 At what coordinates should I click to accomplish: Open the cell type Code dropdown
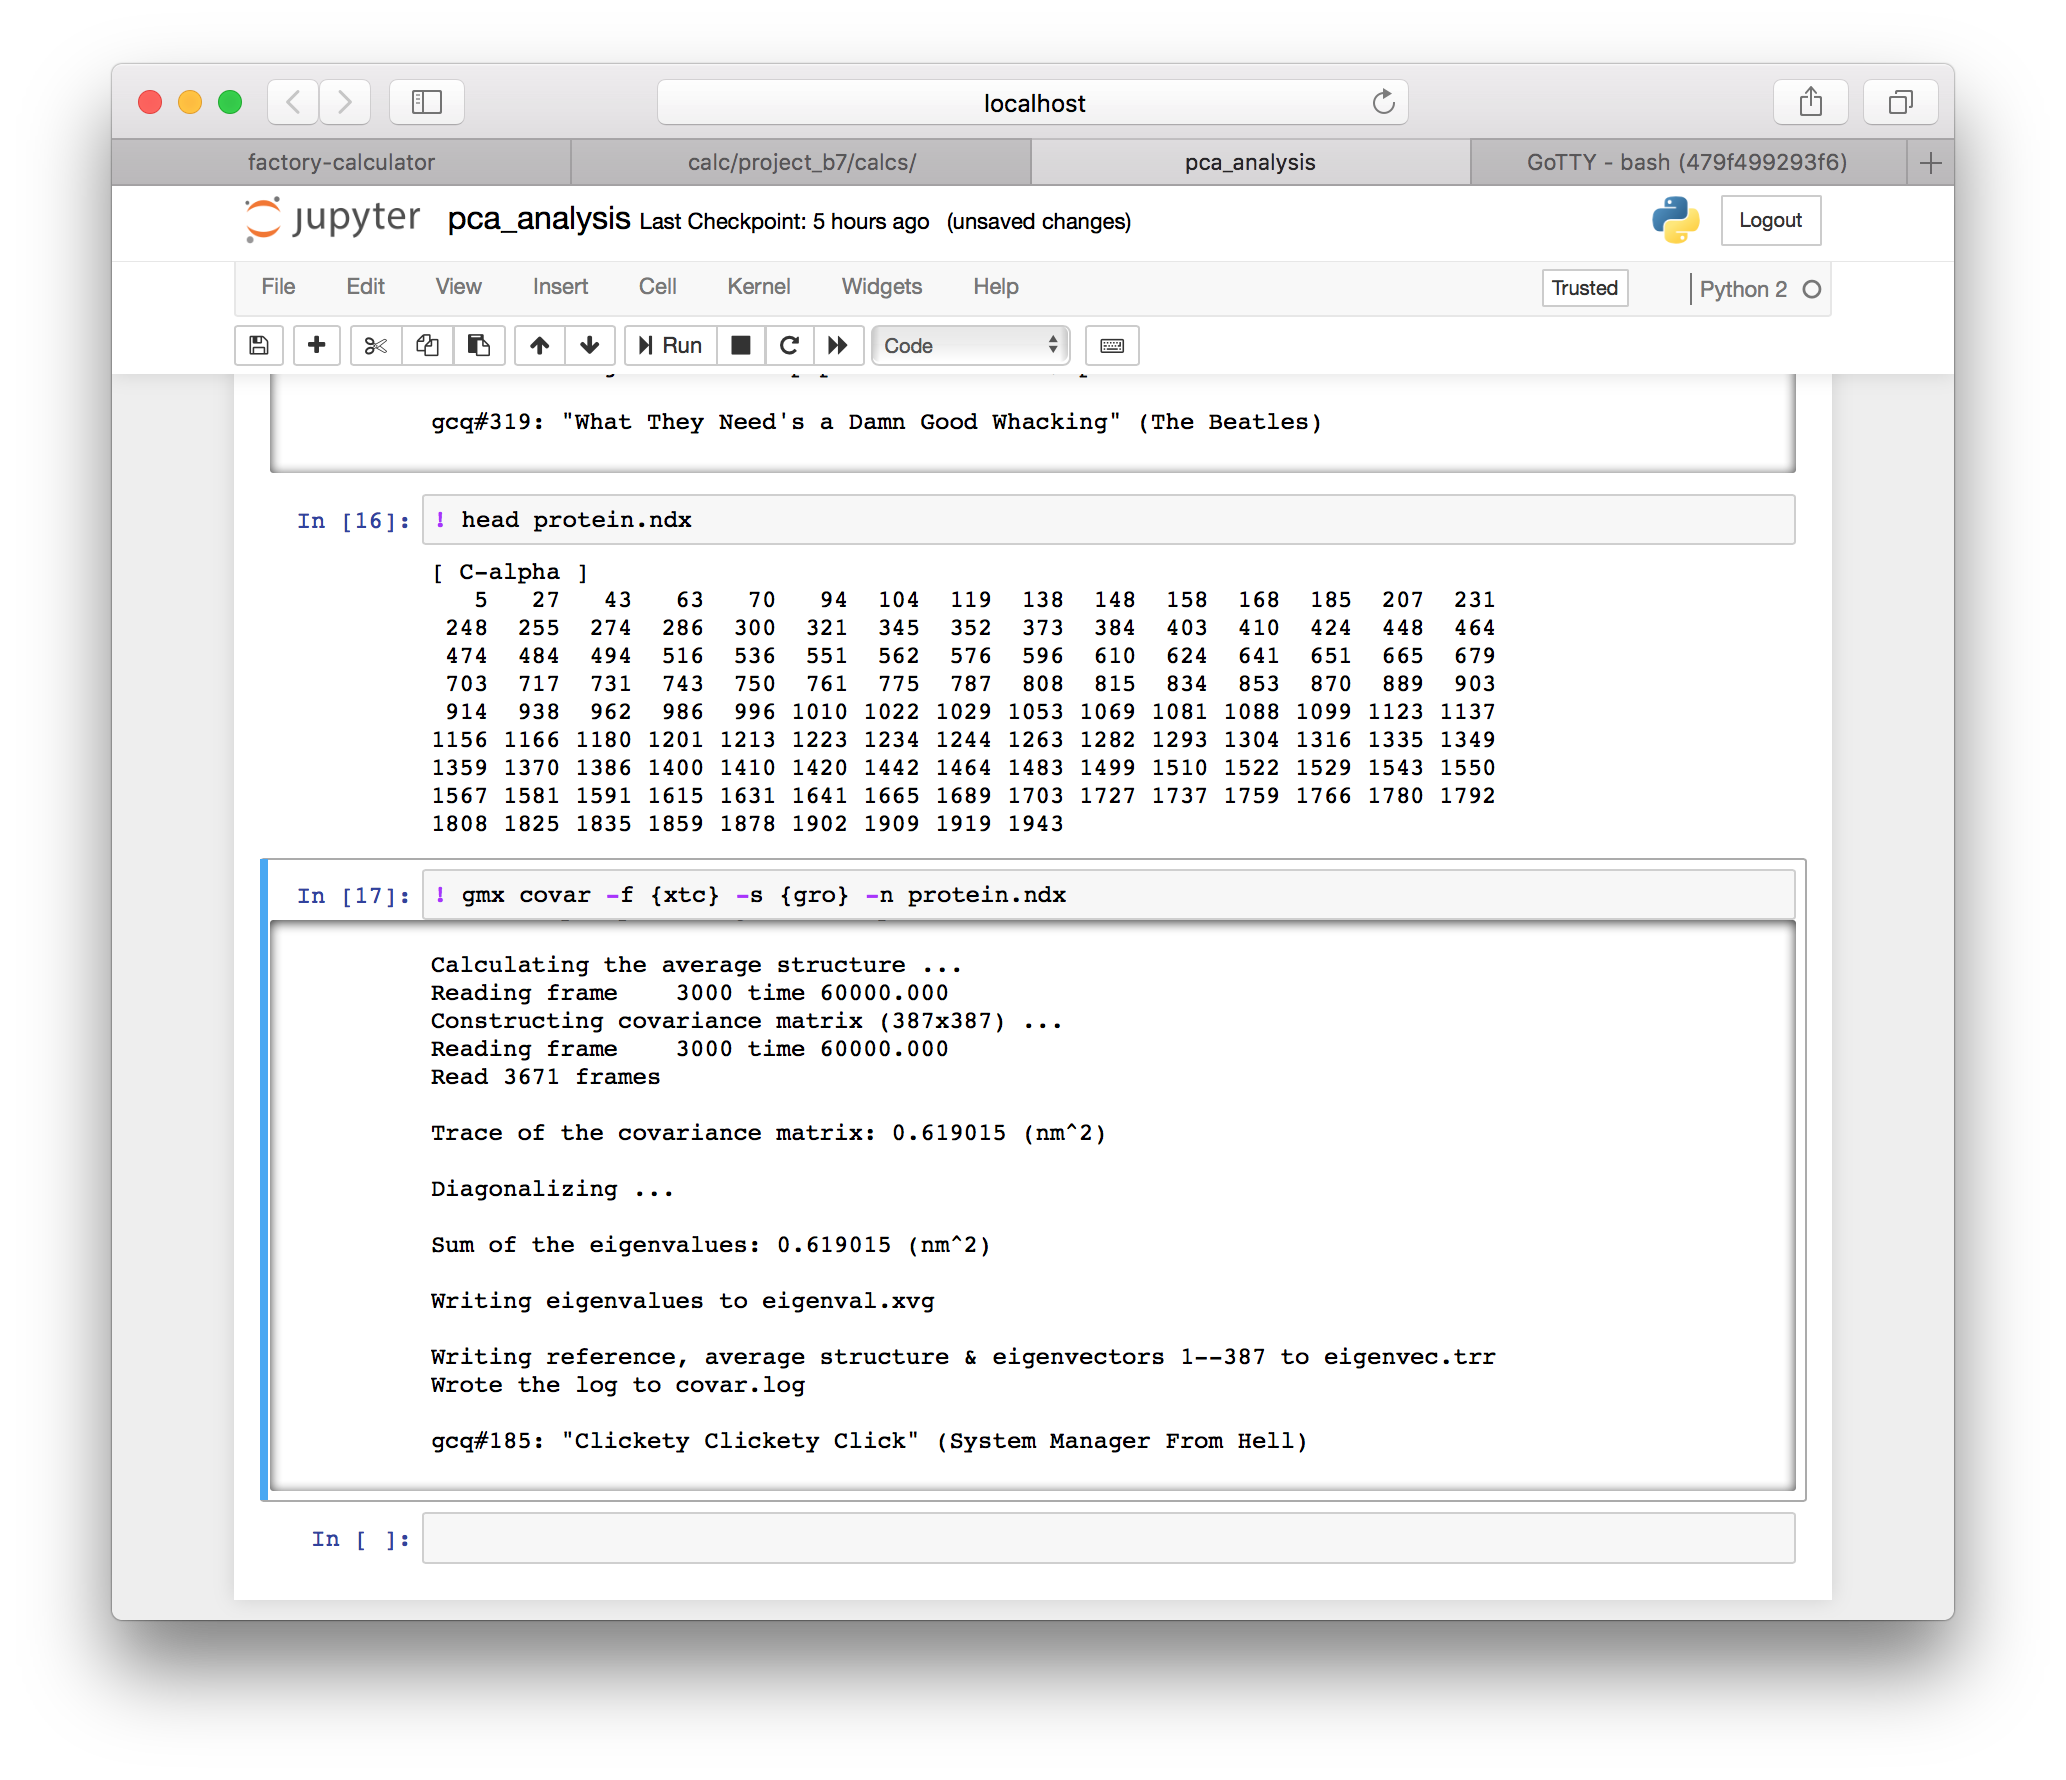970,345
